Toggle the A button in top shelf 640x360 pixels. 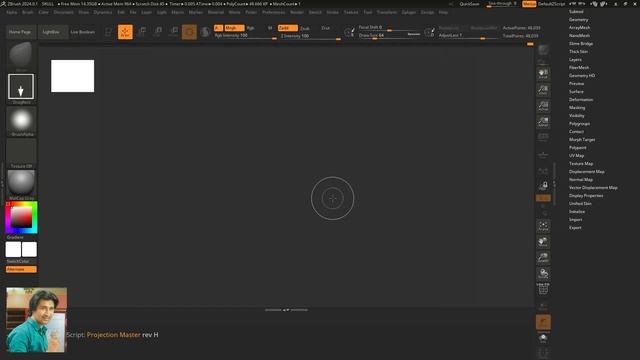[218, 28]
